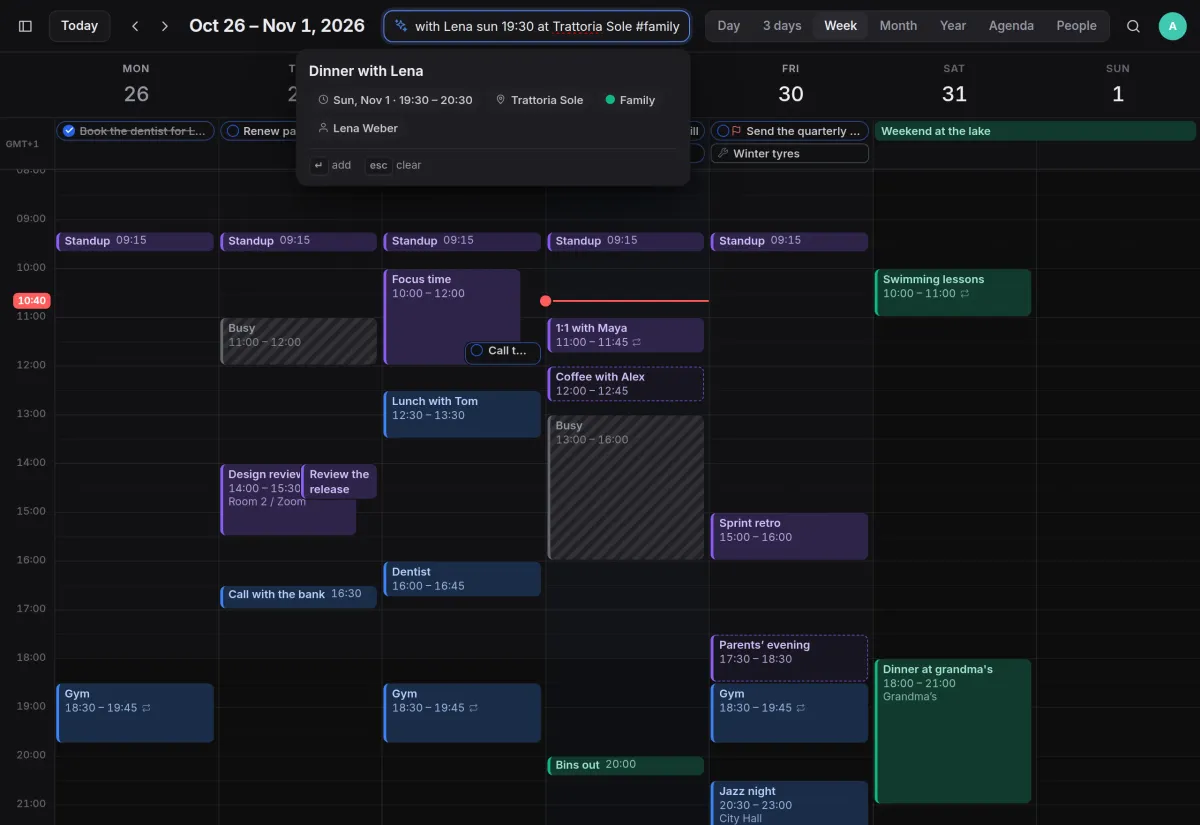Open the user avatar "A" menu
This screenshot has height=825, width=1200.
click(1173, 26)
